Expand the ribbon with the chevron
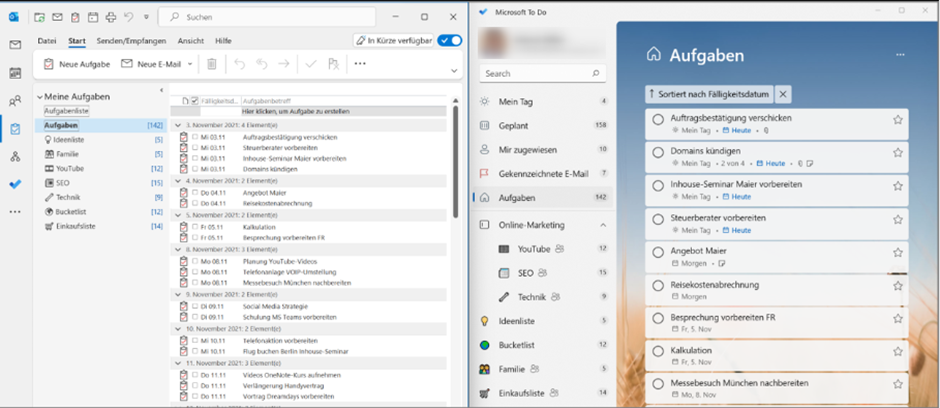Image resolution: width=940 pixels, height=408 pixels. coord(453,71)
